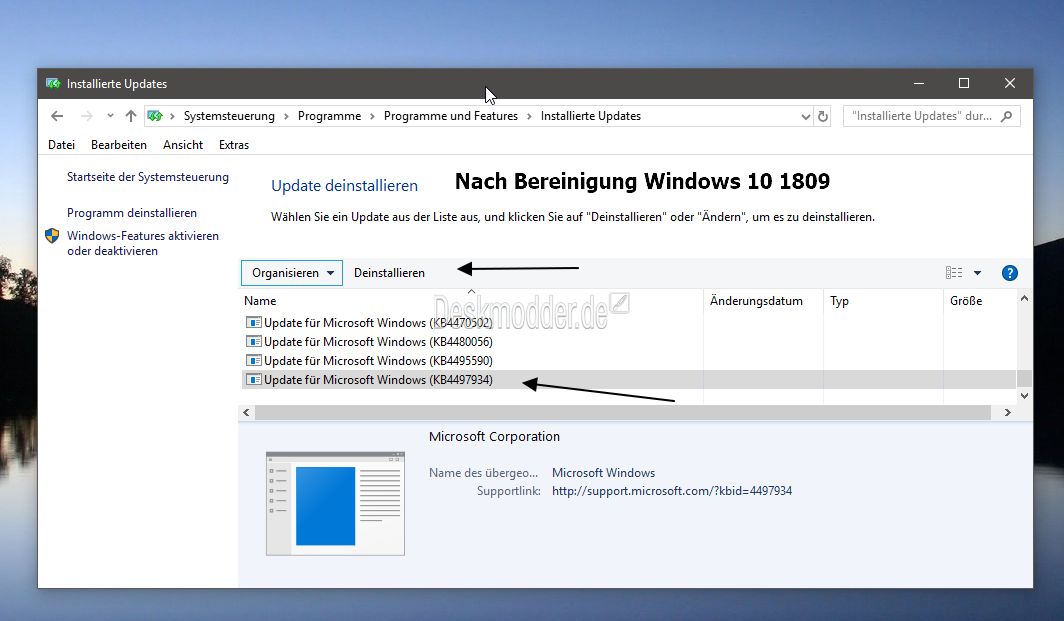Screen dimensions: 1064x621
Task: Click the horizontal scrollbar left arrow
Action: pyautogui.click(x=246, y=412)
